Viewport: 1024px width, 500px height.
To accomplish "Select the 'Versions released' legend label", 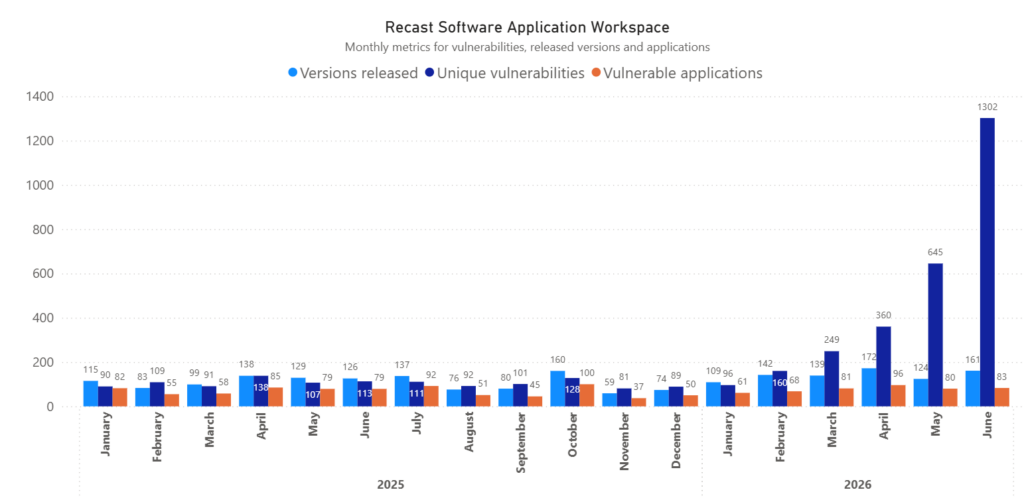I will [x=359, y=73].
